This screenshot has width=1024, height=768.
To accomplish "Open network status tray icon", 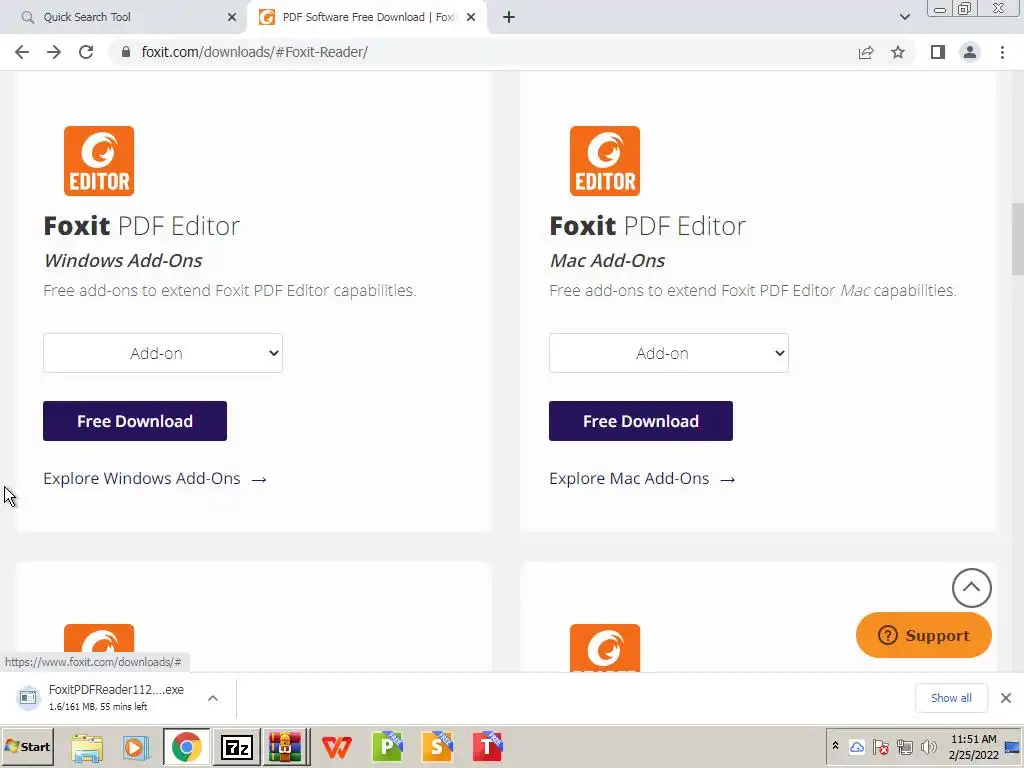I will [904, 746].
